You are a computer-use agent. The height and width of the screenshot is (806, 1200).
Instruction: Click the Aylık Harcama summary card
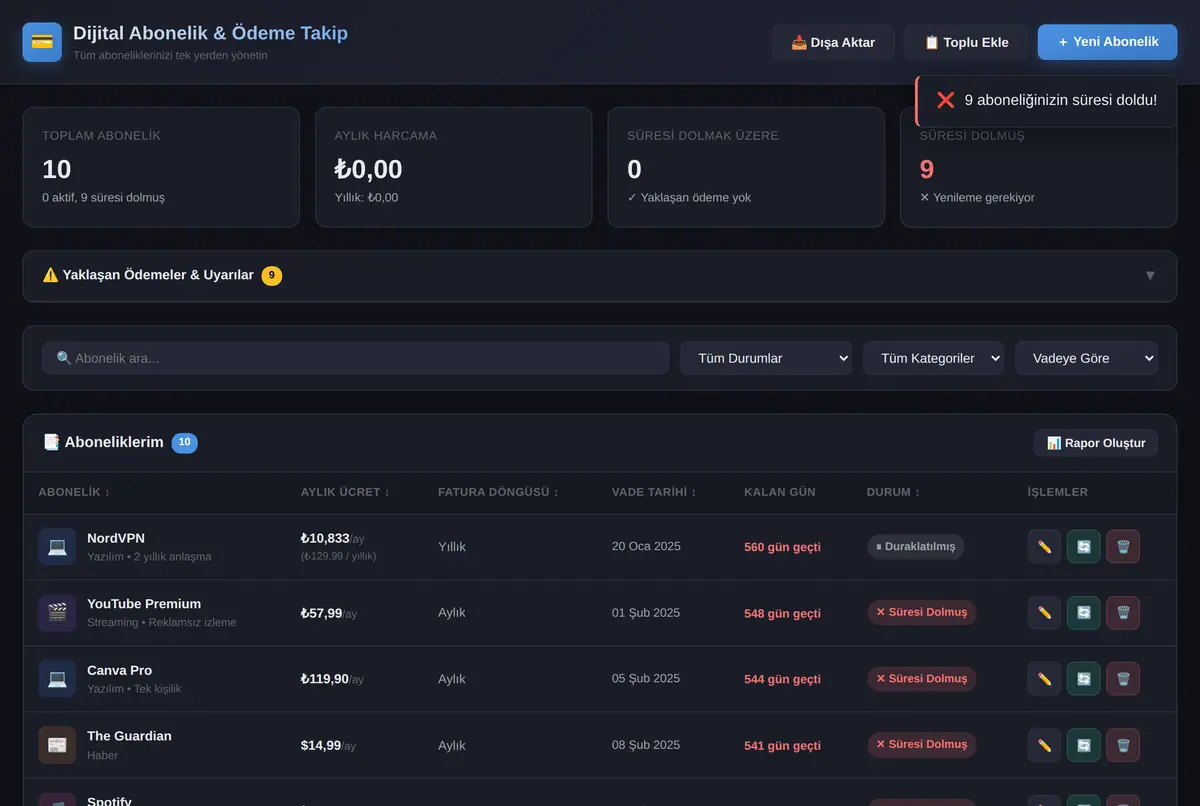pos(453,167)
